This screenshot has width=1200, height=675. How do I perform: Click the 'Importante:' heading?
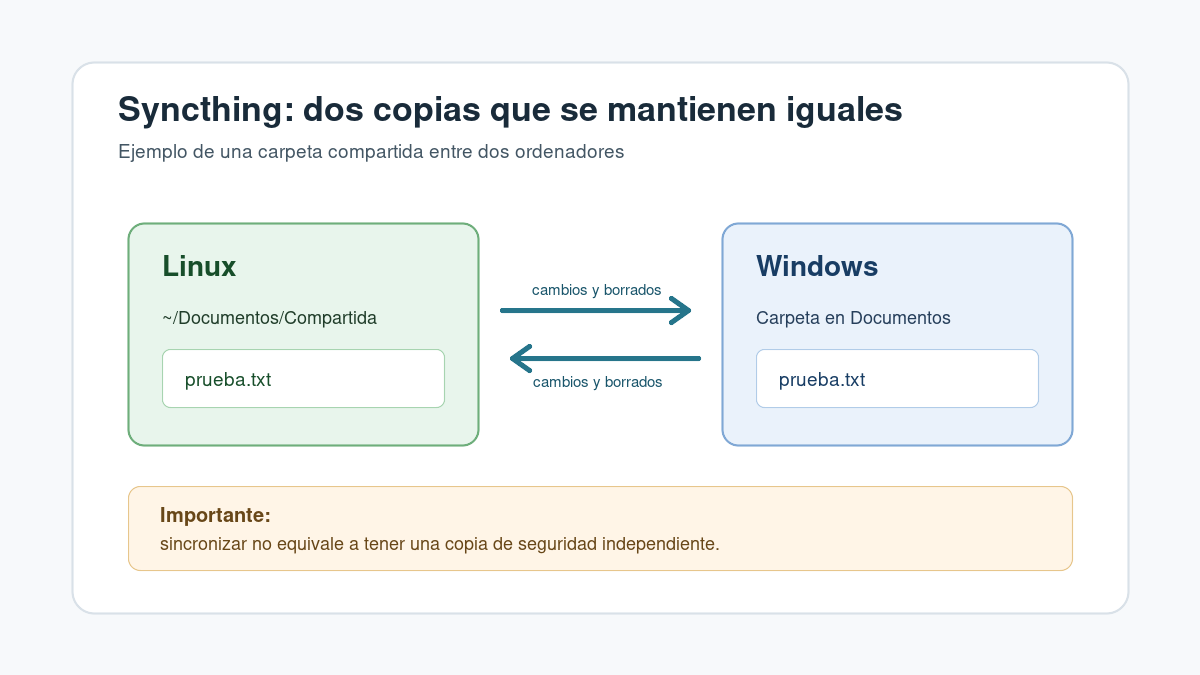[215, 515]
